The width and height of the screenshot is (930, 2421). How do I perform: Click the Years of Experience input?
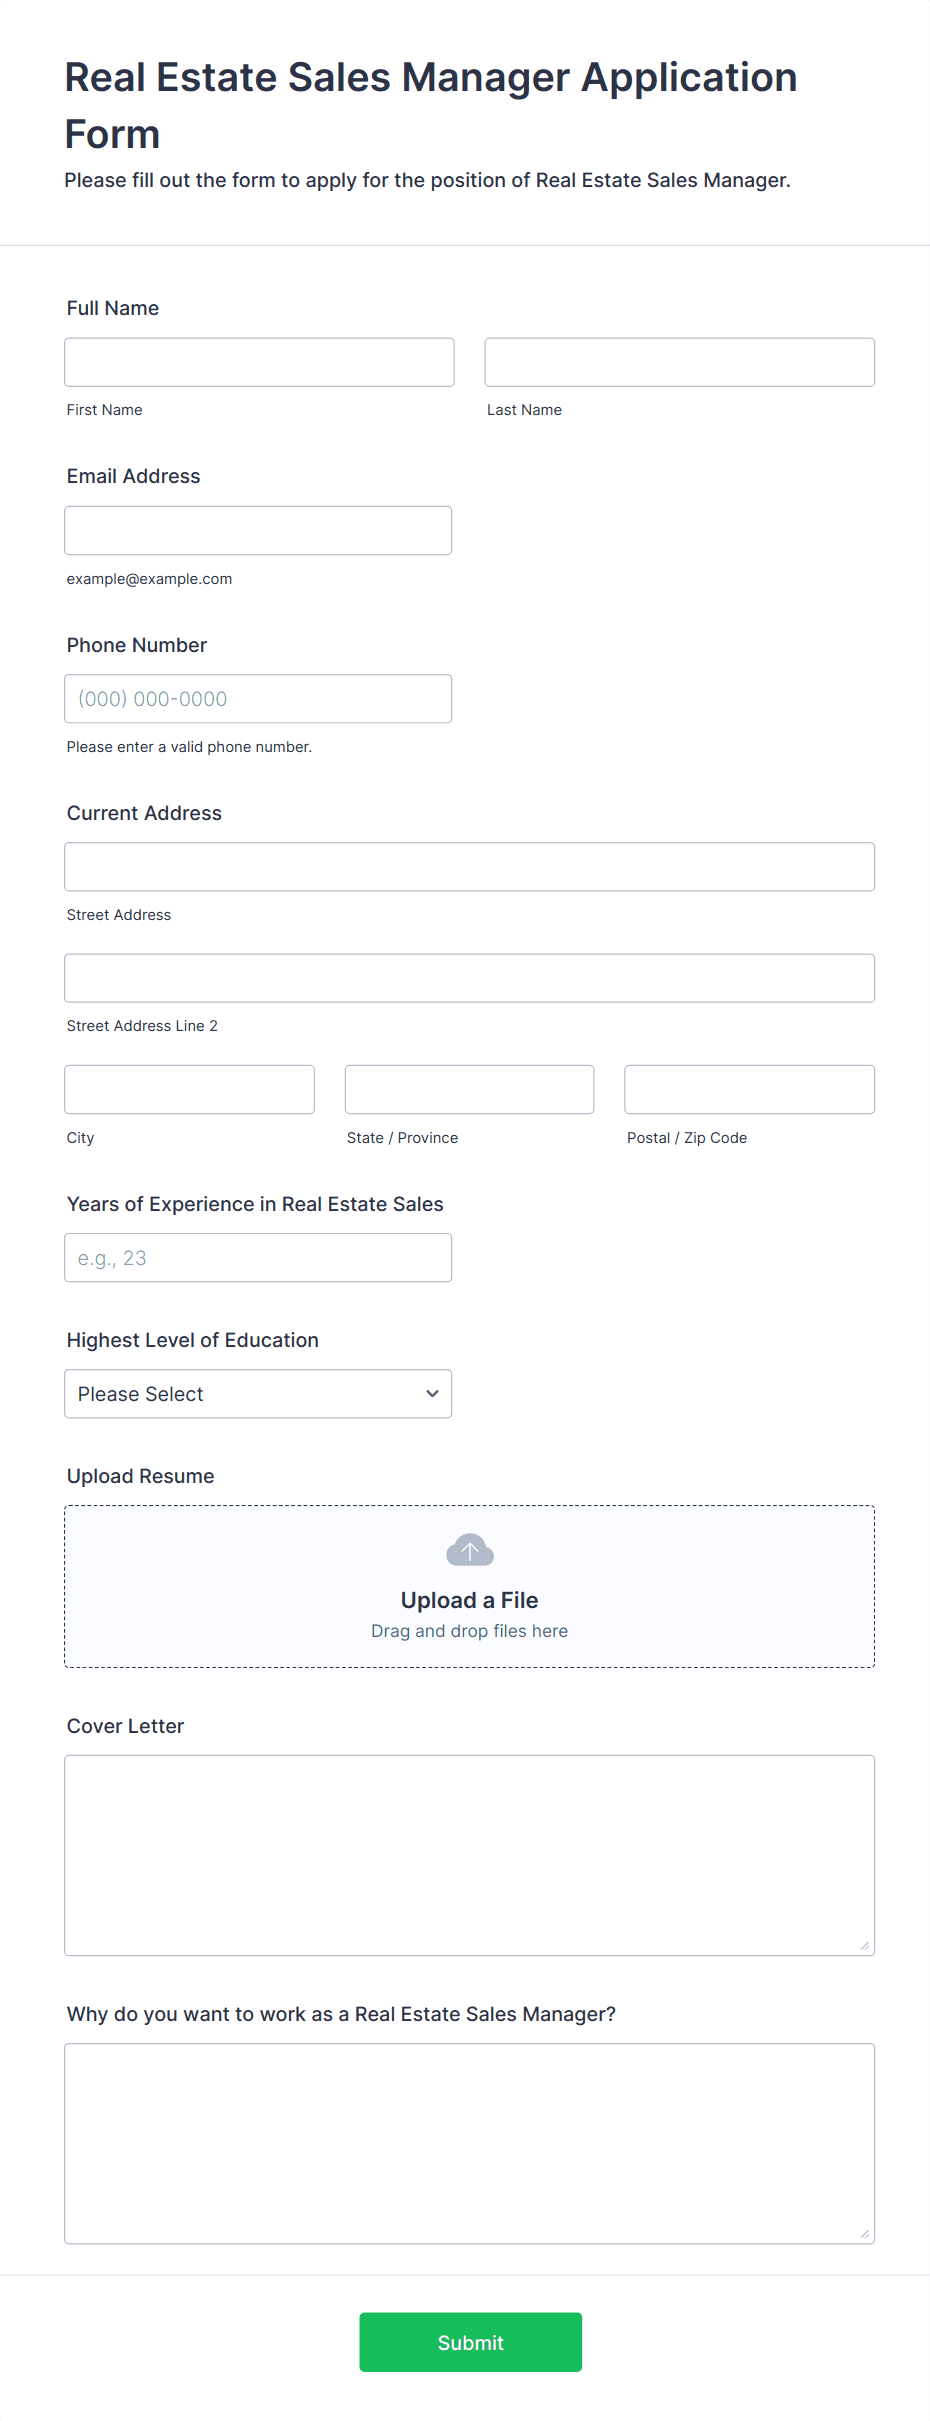point(258,1257)
